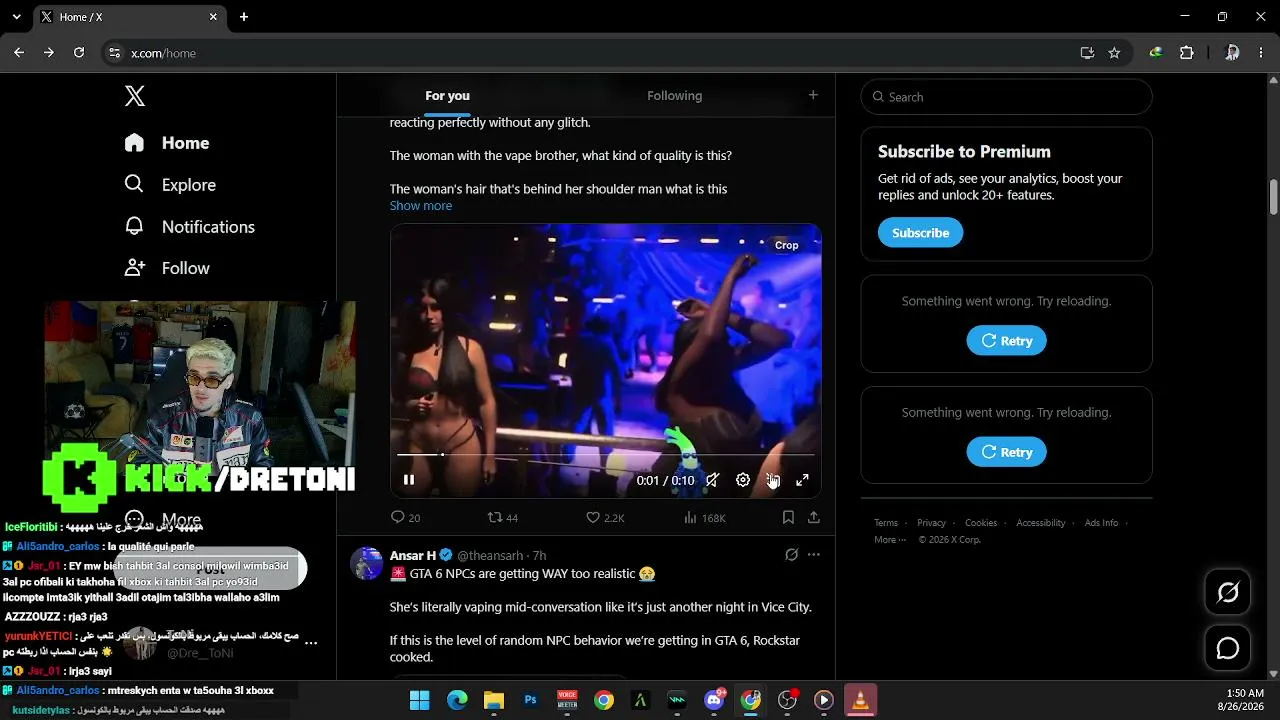Viewport: 1280px width, 720px height.
Task: Switch to the For you tab
Action: coord(447,96)
